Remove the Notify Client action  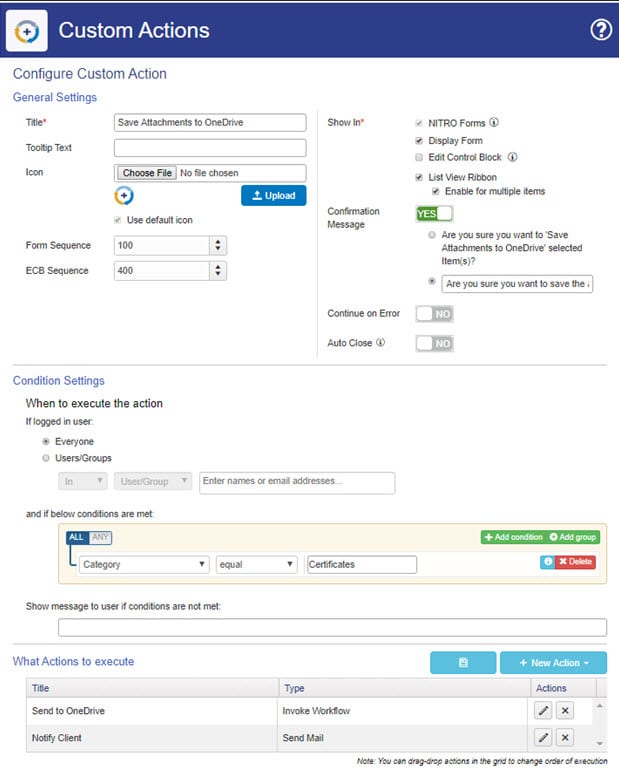[x=564, y=737]
